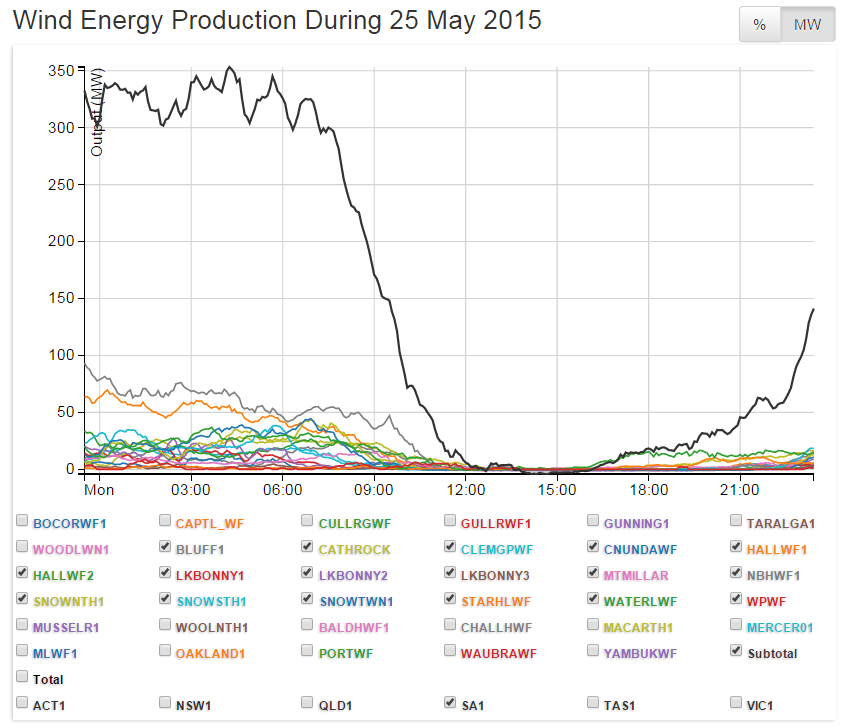
Task: Hide the SNOWTWN1 series
Action: (308, 600)
